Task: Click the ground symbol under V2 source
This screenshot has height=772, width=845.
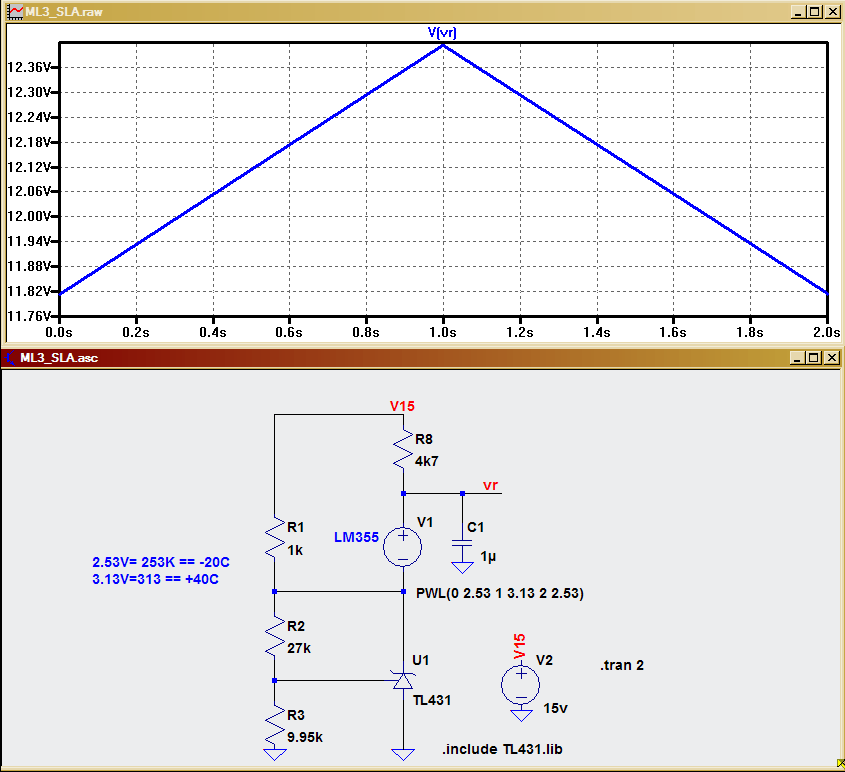Action: point(521,715)
